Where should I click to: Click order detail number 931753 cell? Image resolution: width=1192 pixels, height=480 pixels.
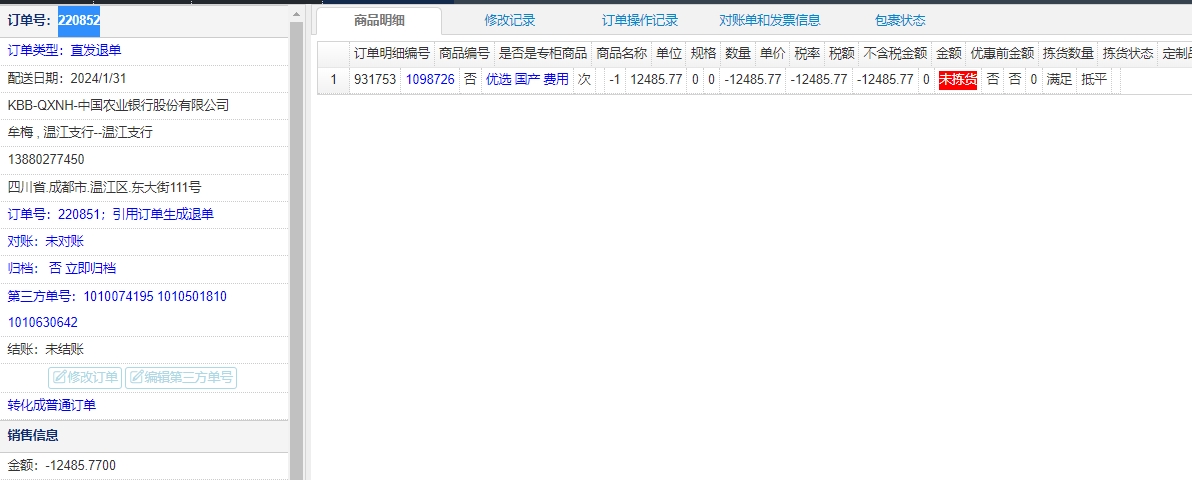[x=375, y=79]
